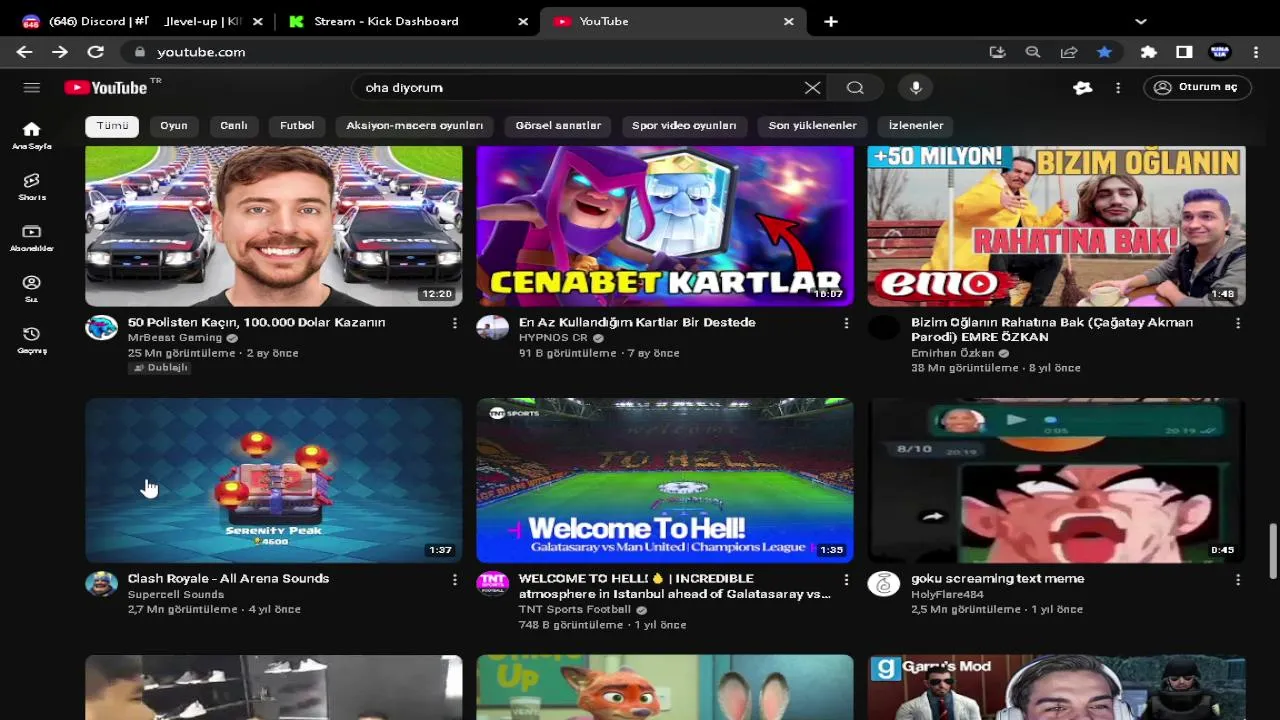This screenshot has width=1280, height=720.
Task: Open HYPNOS CR channel link
Action: tap(553, 338)
